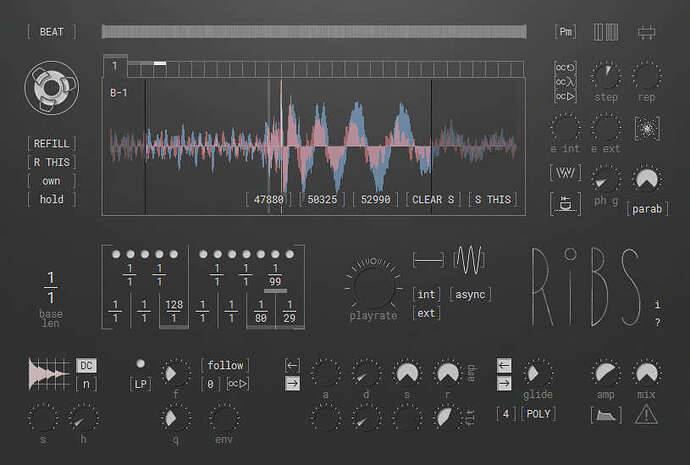Open the info 'i' icon near RiBS logo
Image resolution: width=690 pixels, height=465 pixels.
[x=657, y=304]
